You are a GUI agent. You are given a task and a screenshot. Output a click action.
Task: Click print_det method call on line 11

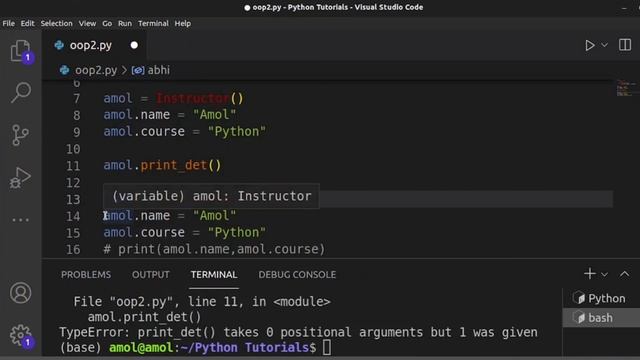174,165
